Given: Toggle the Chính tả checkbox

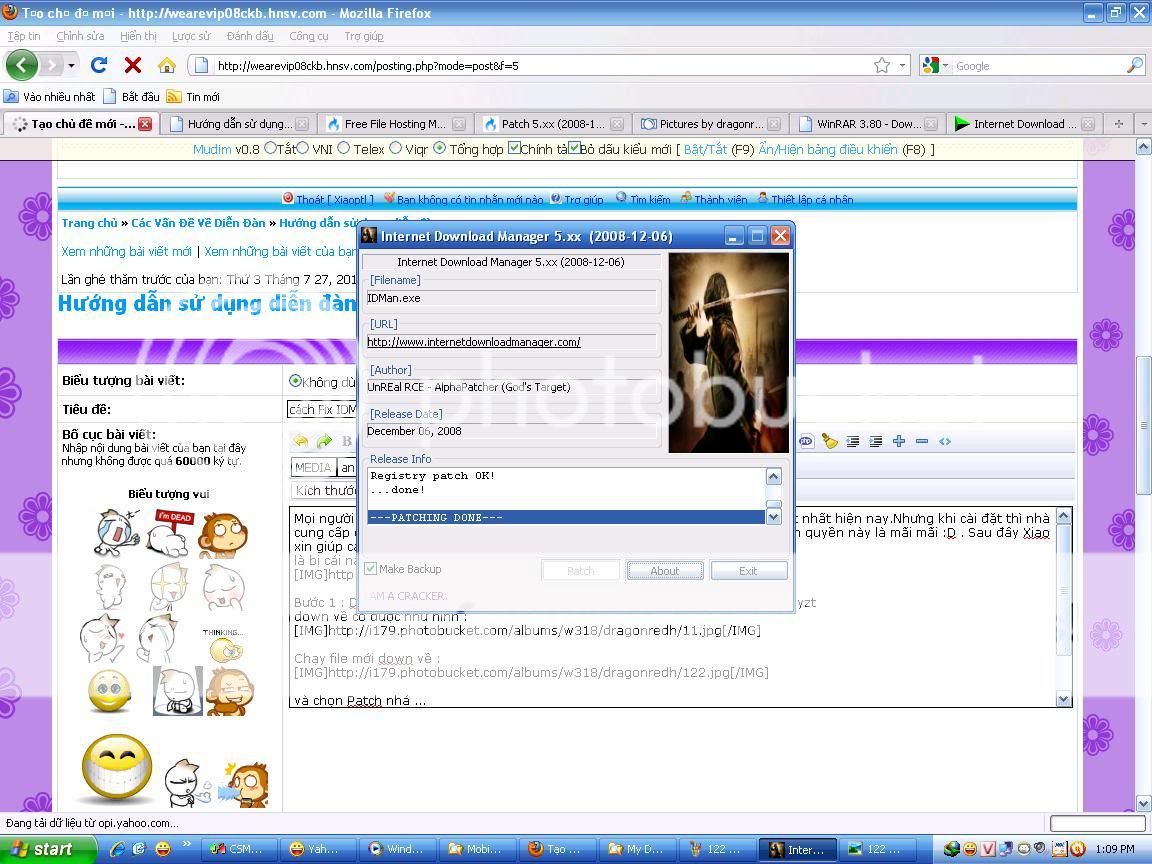Looking at the screenshot, I should click(514, 148).
